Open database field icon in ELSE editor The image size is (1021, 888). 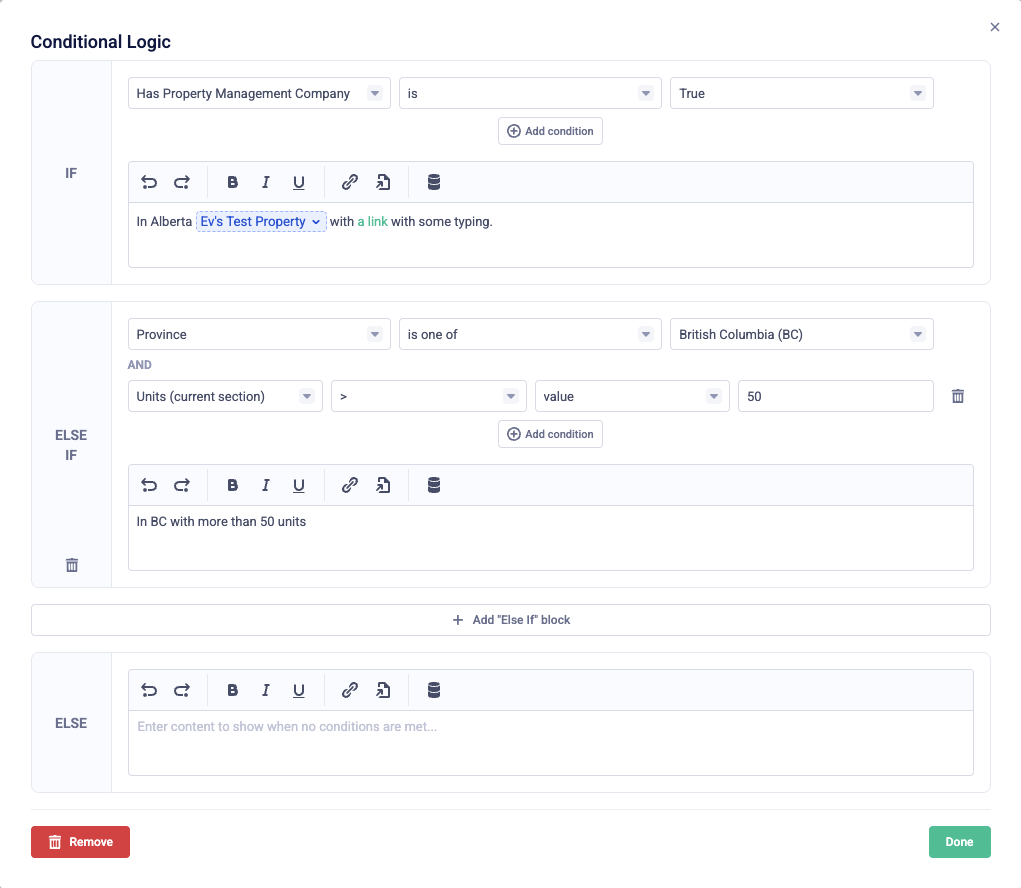point(434,690)
